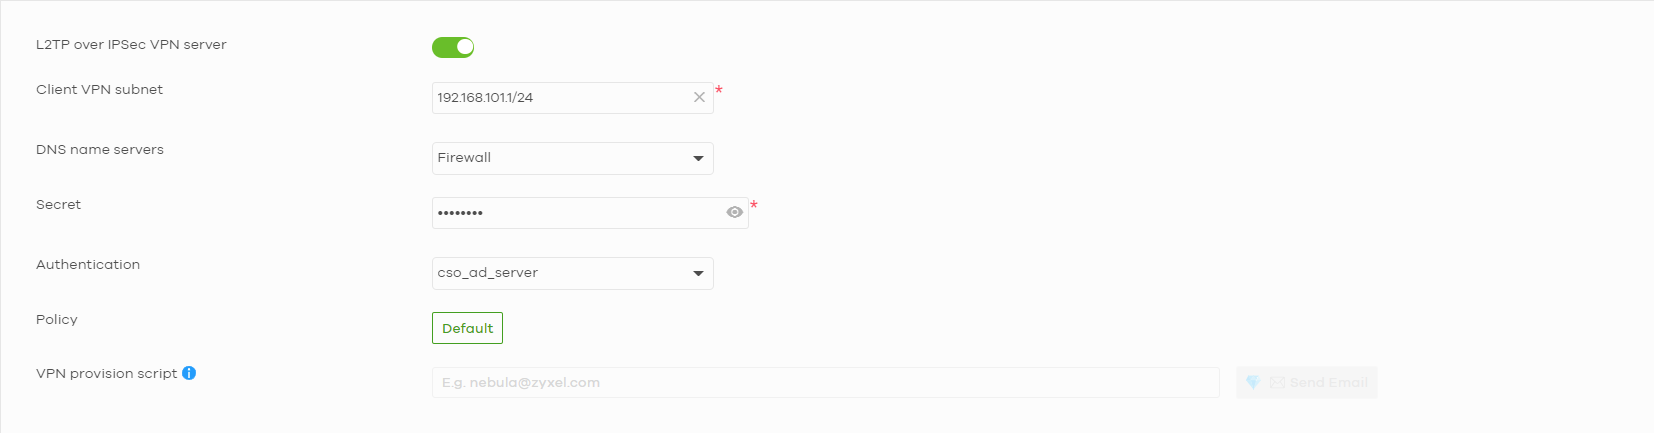The height and width of the screenshot is (433, 1654).
Task: Click the Send Email button
Action: pos(1307,383)
